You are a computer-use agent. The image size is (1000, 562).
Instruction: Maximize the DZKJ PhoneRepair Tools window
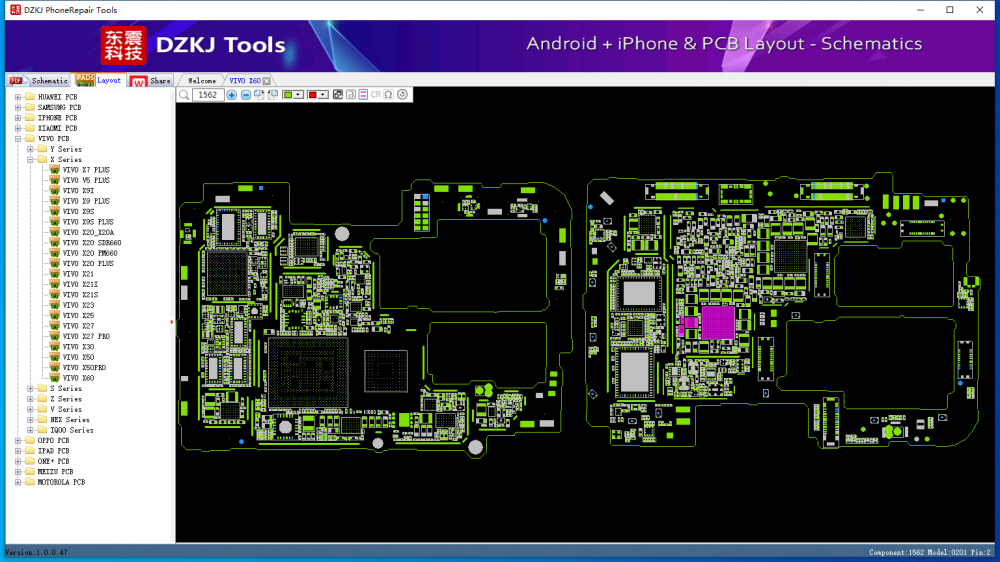point(950,10)
